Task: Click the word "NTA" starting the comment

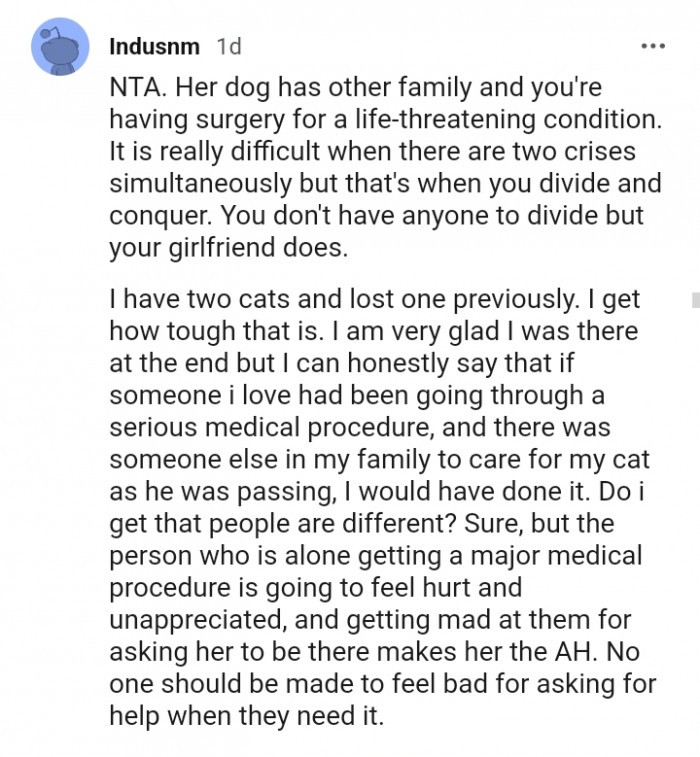Action: (136, 88)
